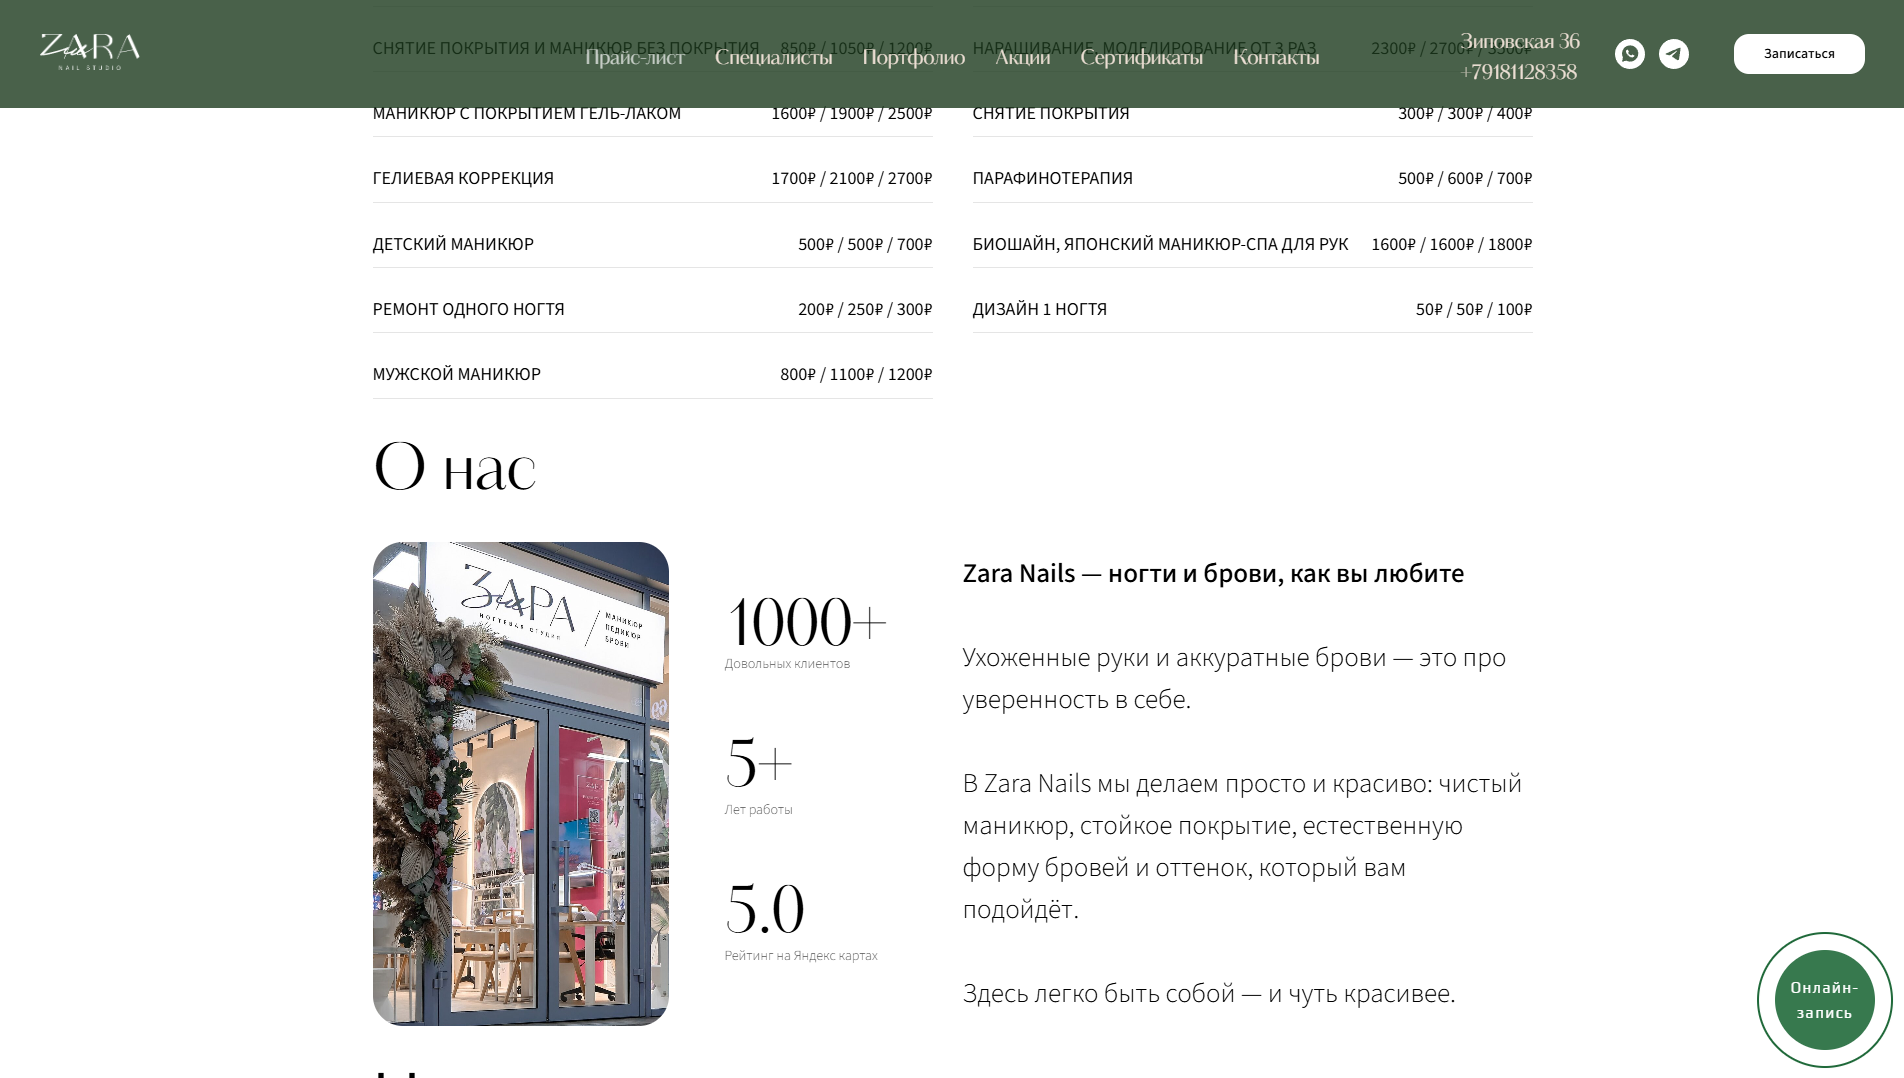Click Довольных клиентов caption
The image size is (1904, 1078).
point(787,664)
